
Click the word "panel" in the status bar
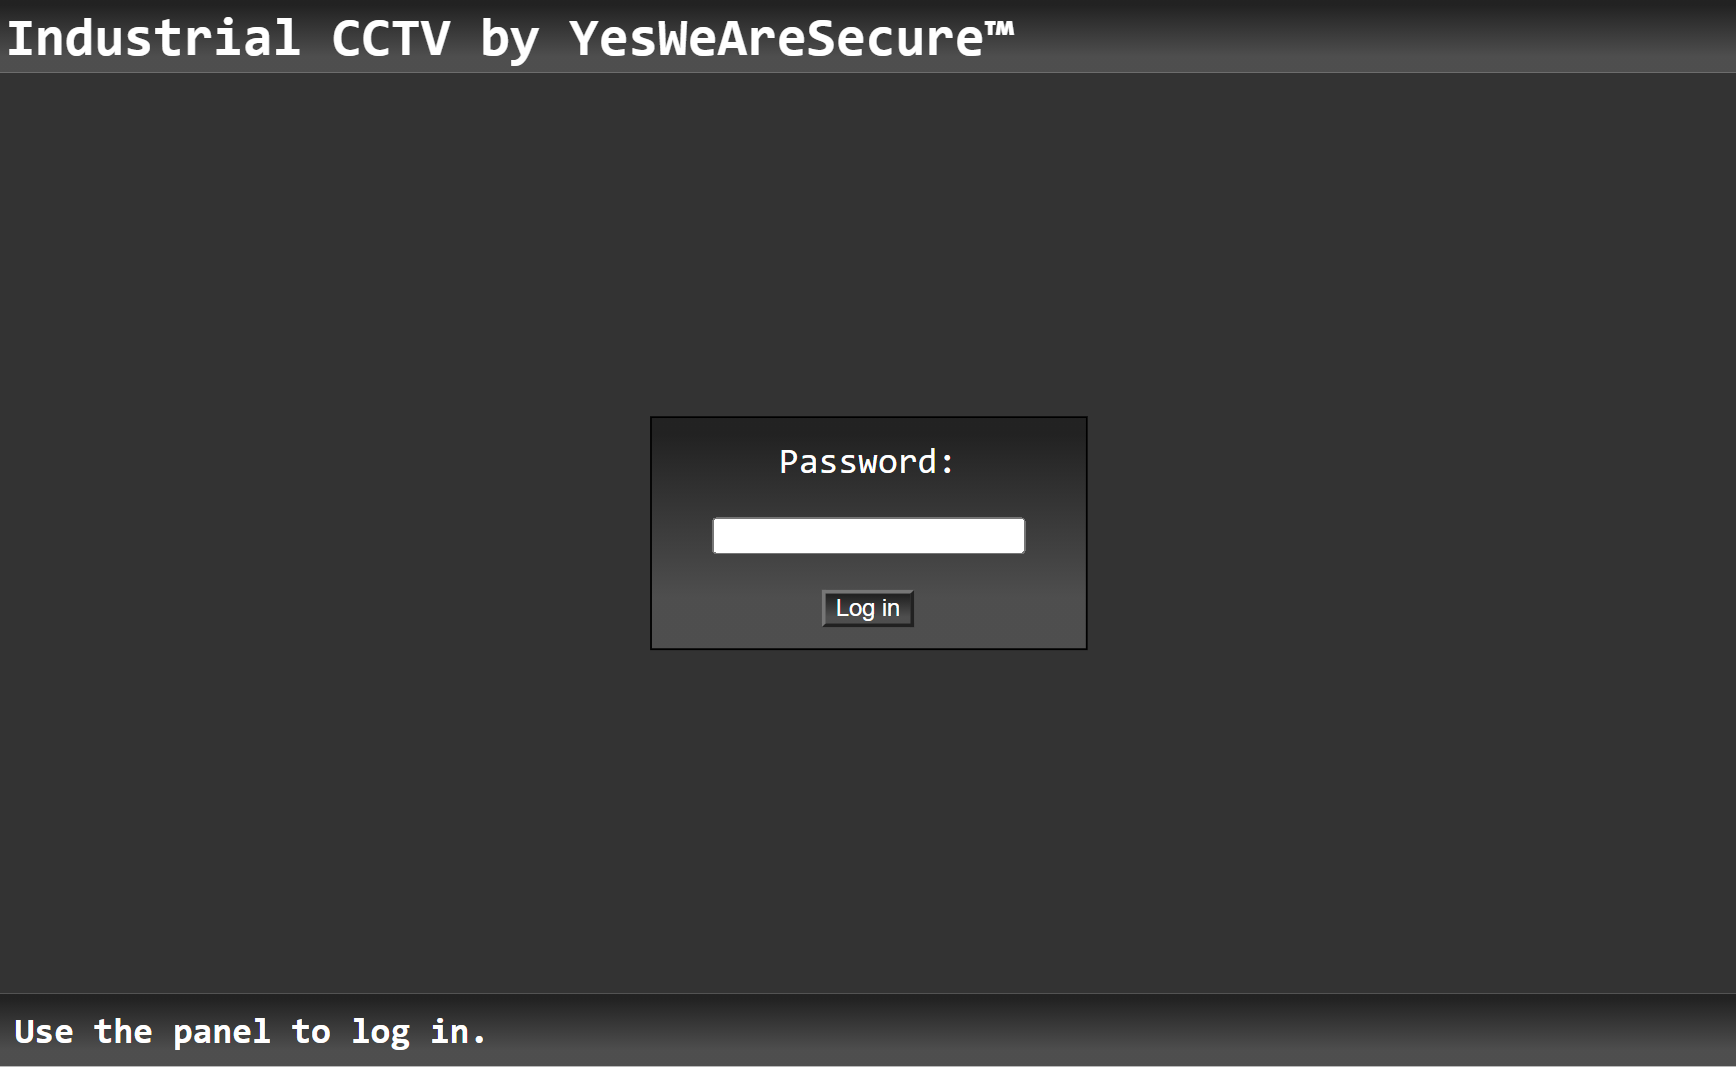(221, 1033)
